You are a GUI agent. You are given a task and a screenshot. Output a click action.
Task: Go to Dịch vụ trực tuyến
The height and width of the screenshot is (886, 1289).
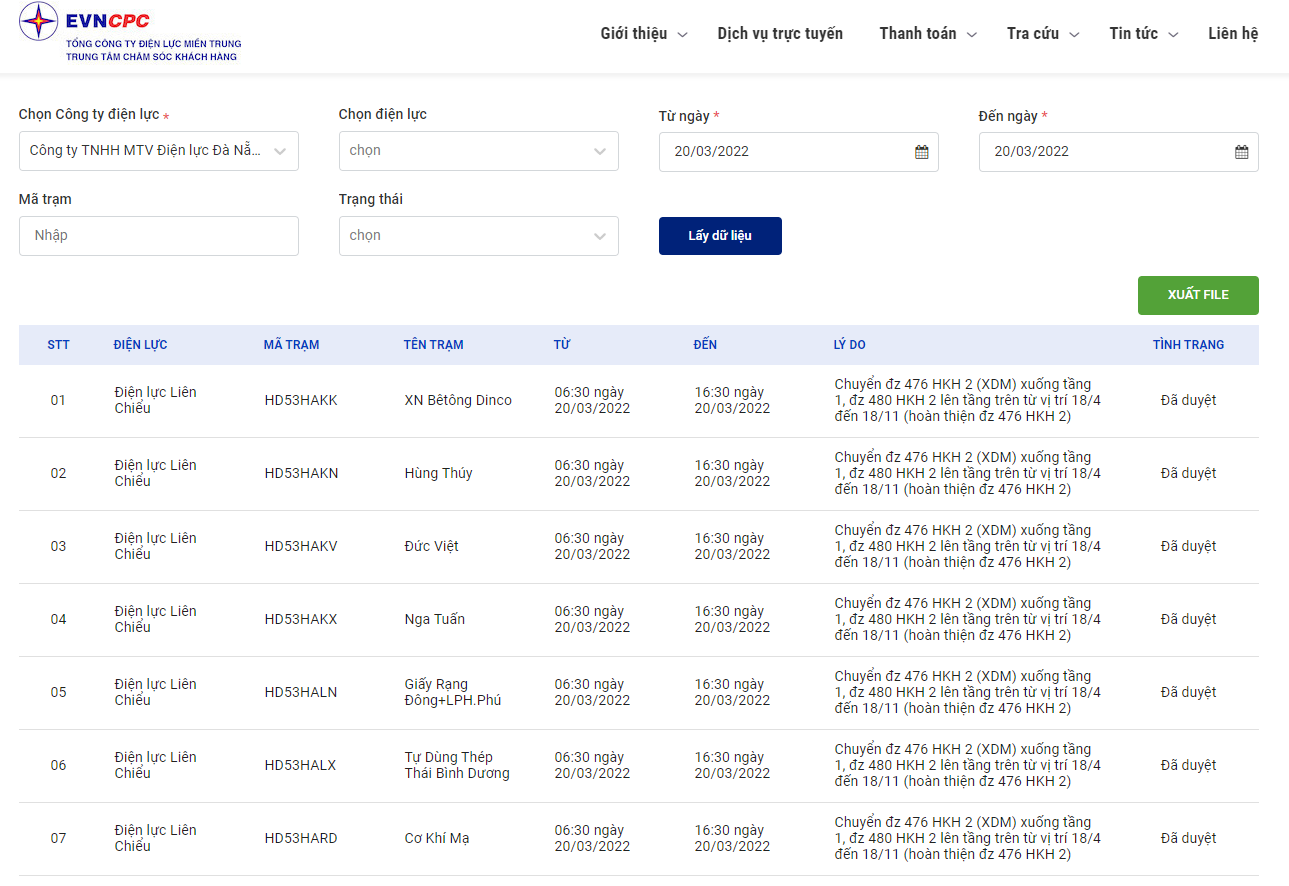tap(780, 34)
